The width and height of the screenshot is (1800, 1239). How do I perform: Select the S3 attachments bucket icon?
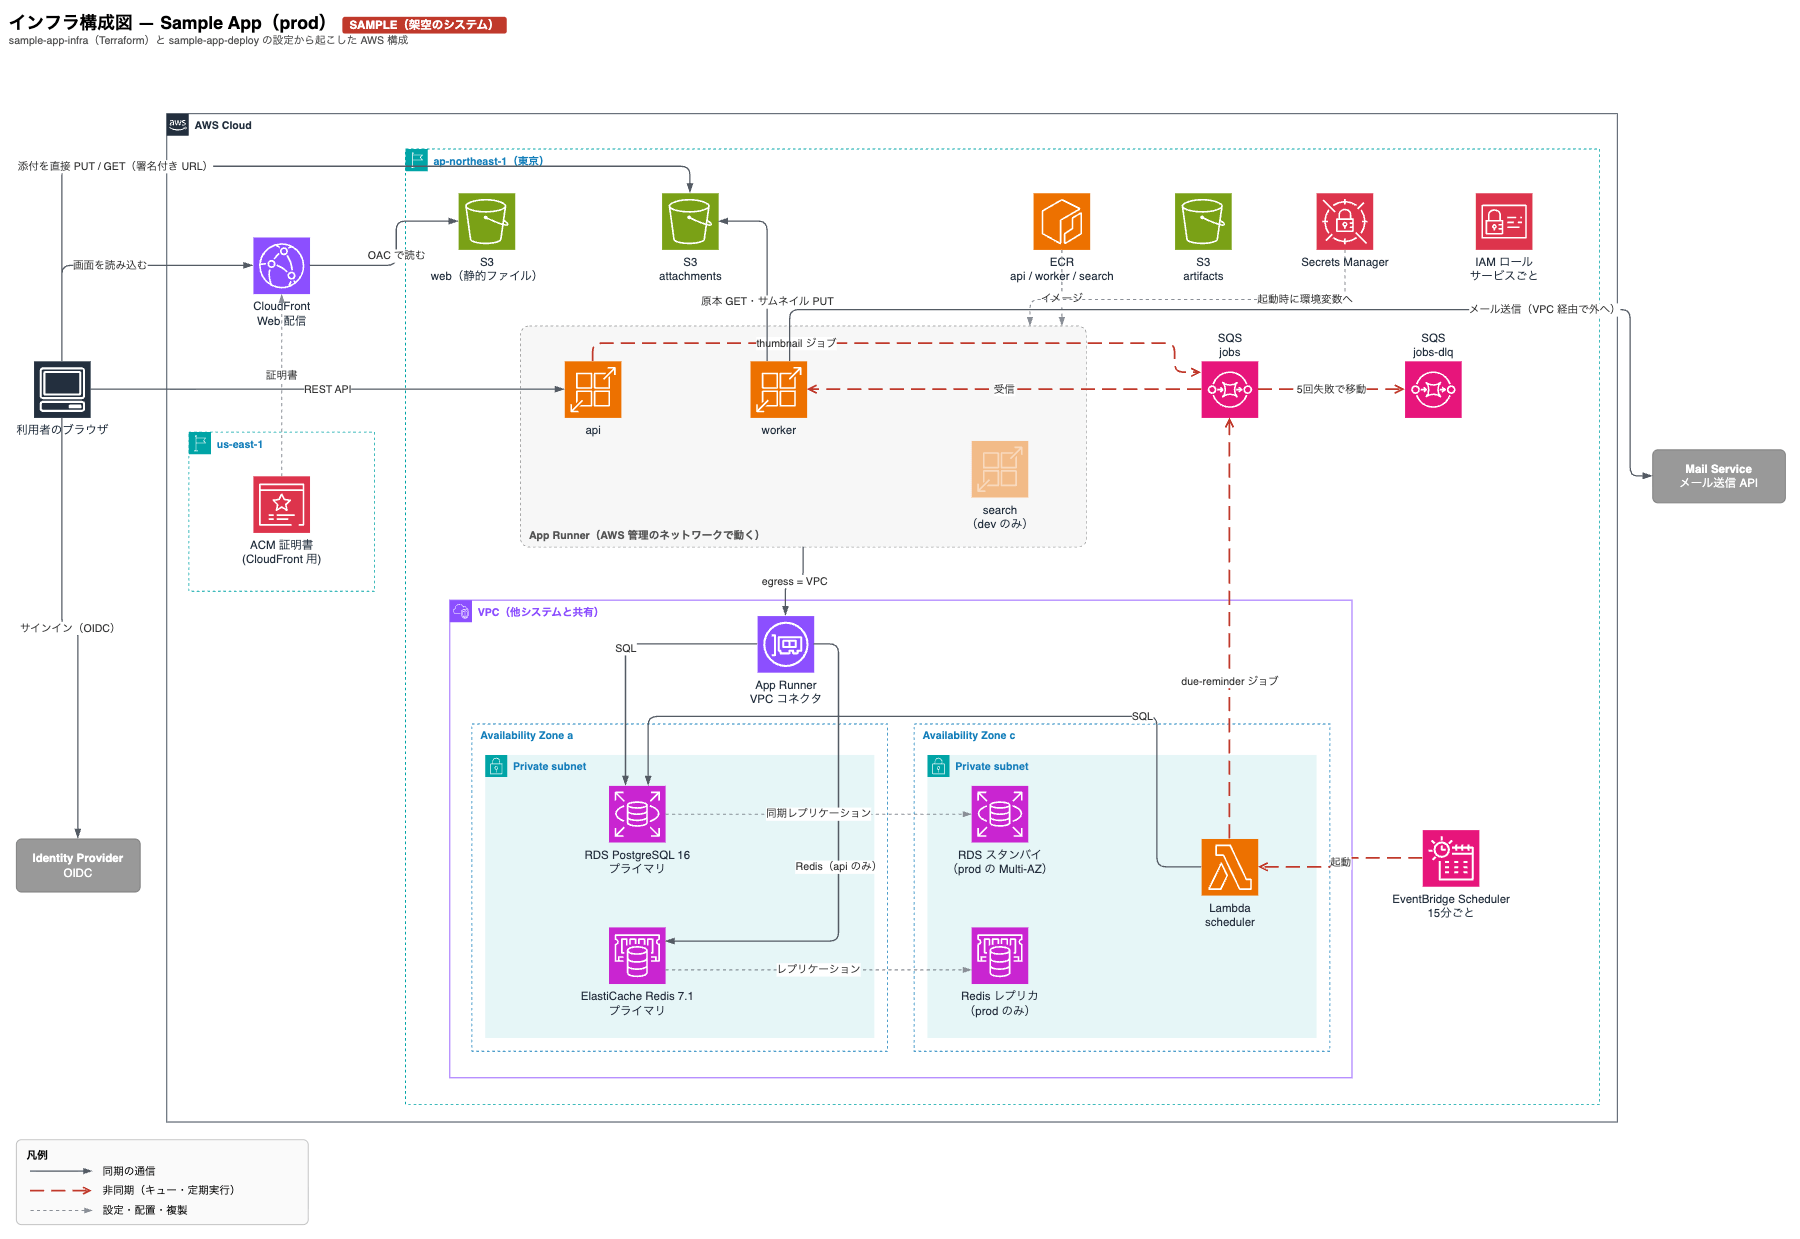(690, 222)
